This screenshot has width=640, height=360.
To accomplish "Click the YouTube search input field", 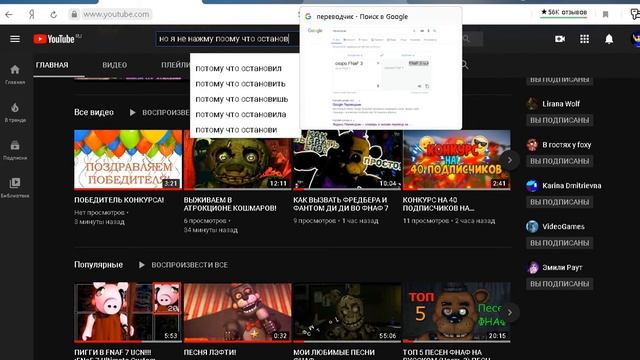I will click(227, 39).
